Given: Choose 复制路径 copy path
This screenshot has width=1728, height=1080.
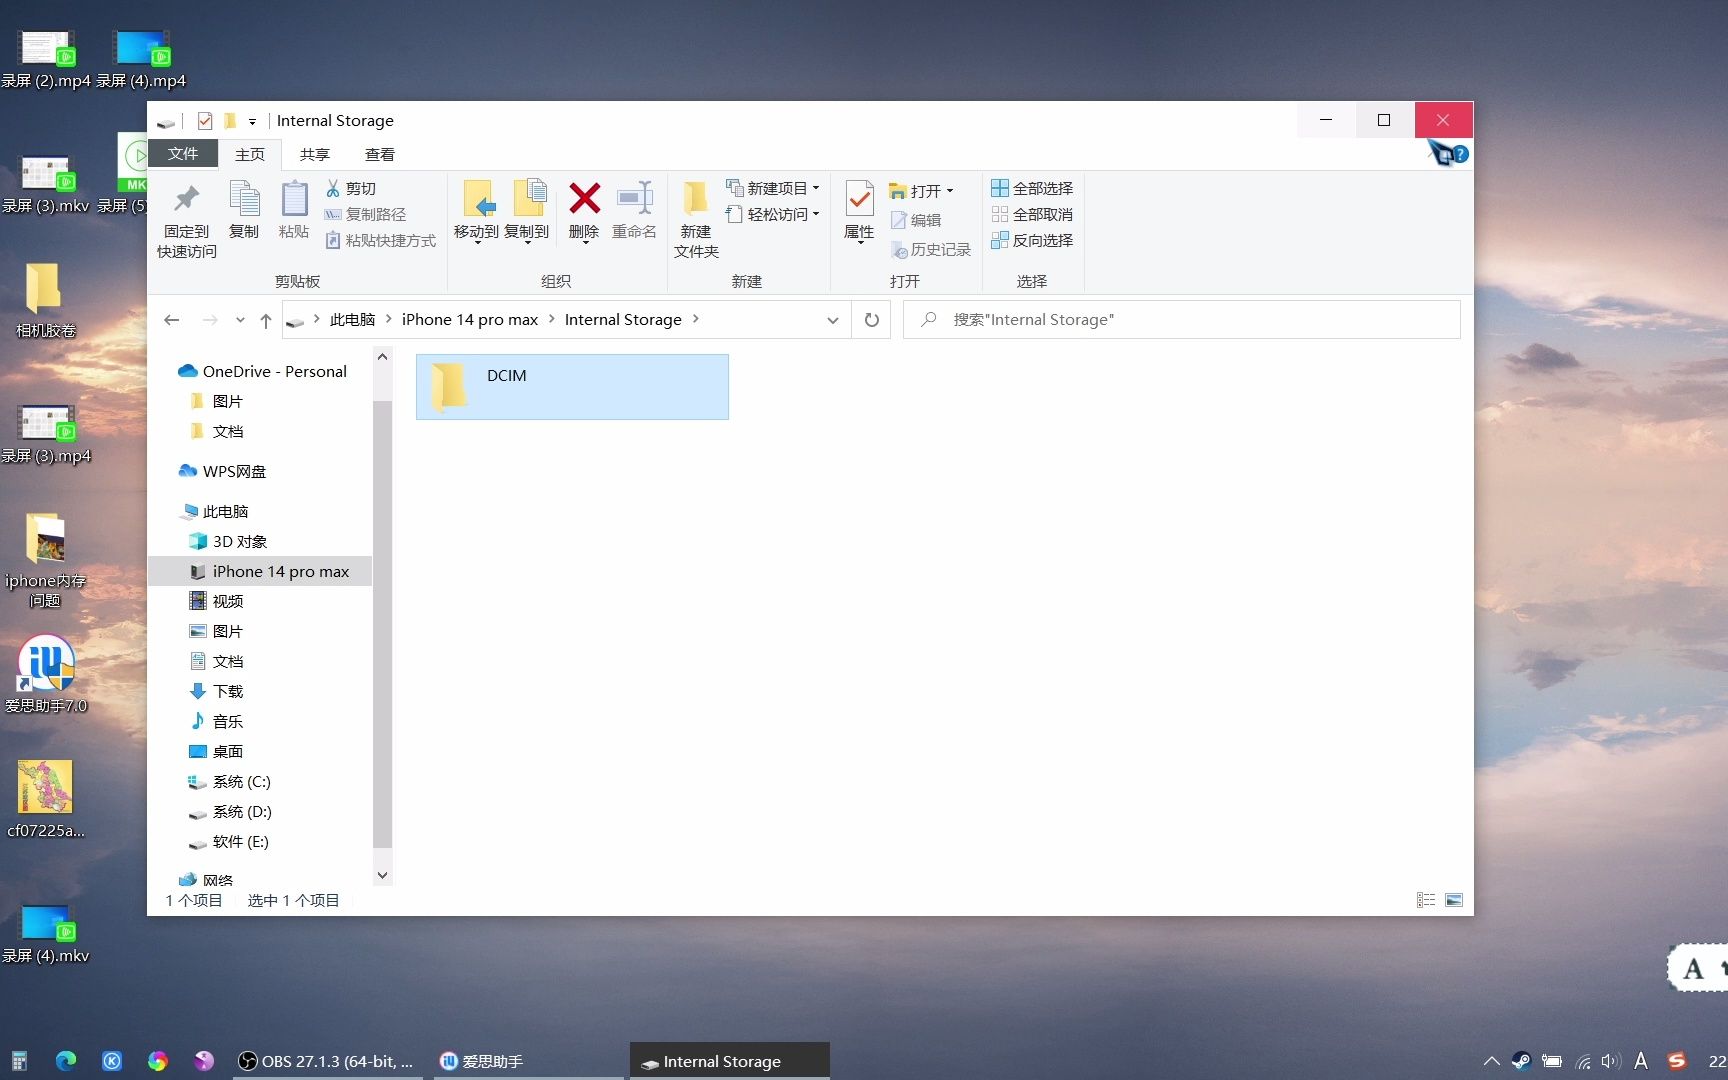Looking at the screenshot, I should [365, 214].
